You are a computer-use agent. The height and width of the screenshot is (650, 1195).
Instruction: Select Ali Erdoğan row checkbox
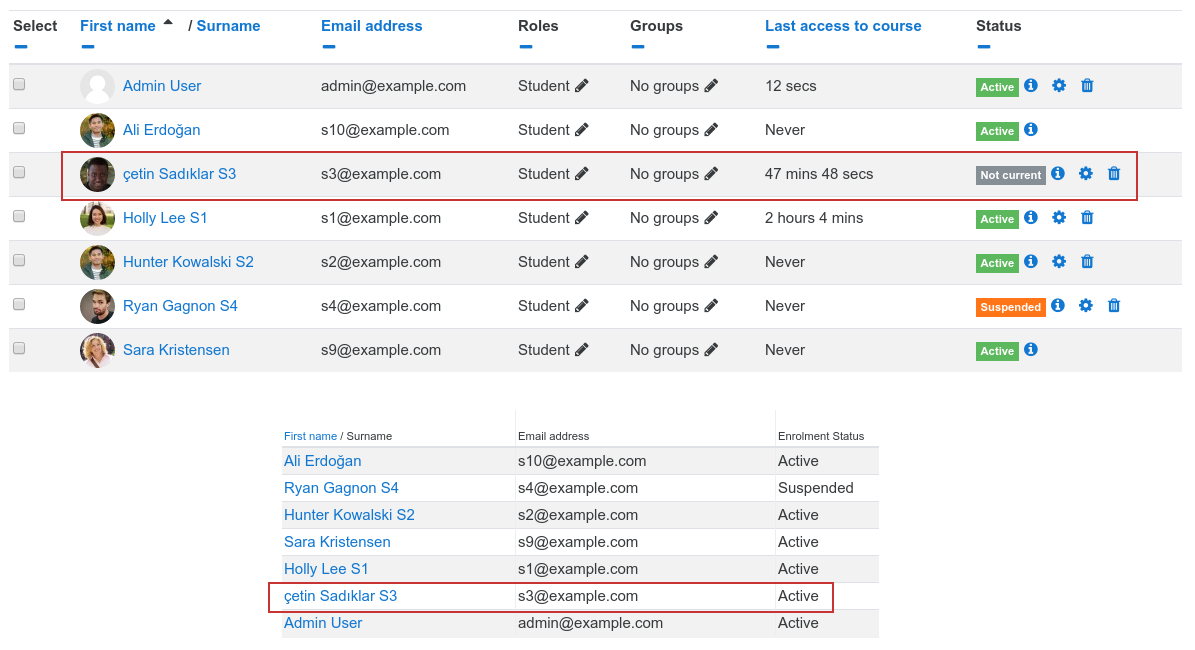19,129
